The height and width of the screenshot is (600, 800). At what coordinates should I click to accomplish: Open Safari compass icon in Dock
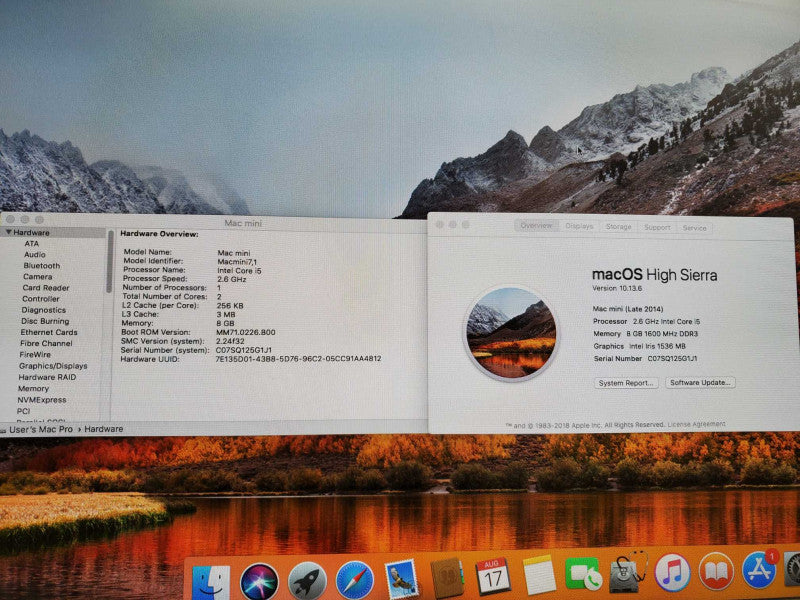coord(355,580)
